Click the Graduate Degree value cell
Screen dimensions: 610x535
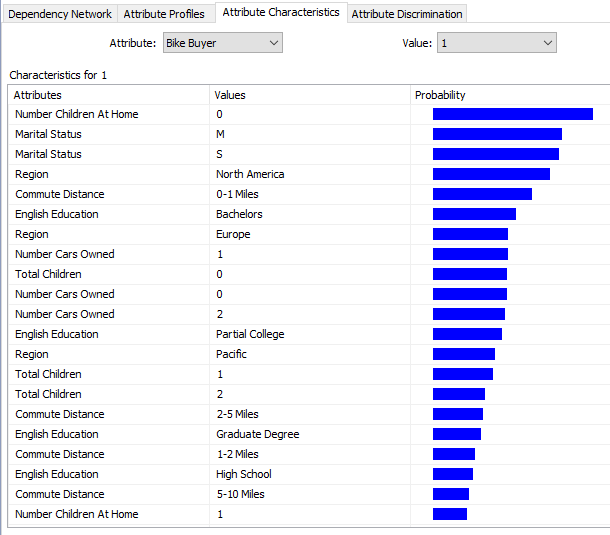tap(257, 434)
